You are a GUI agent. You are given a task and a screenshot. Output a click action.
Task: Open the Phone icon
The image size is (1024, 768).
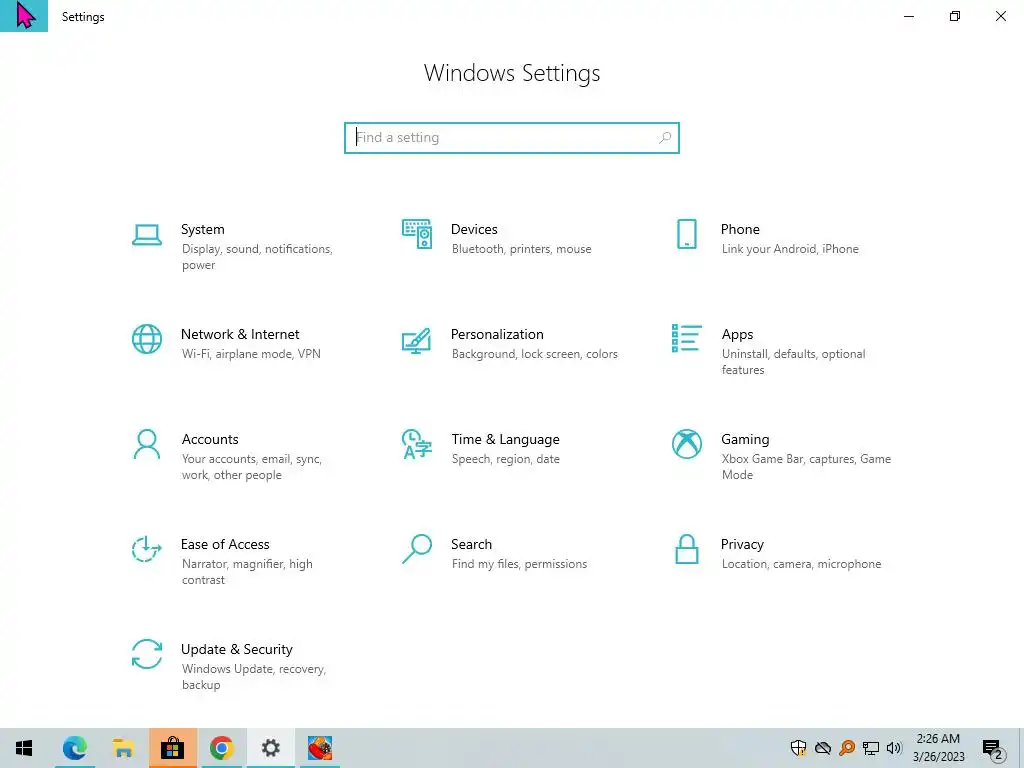pyautogui.click(x=686, y=234)
